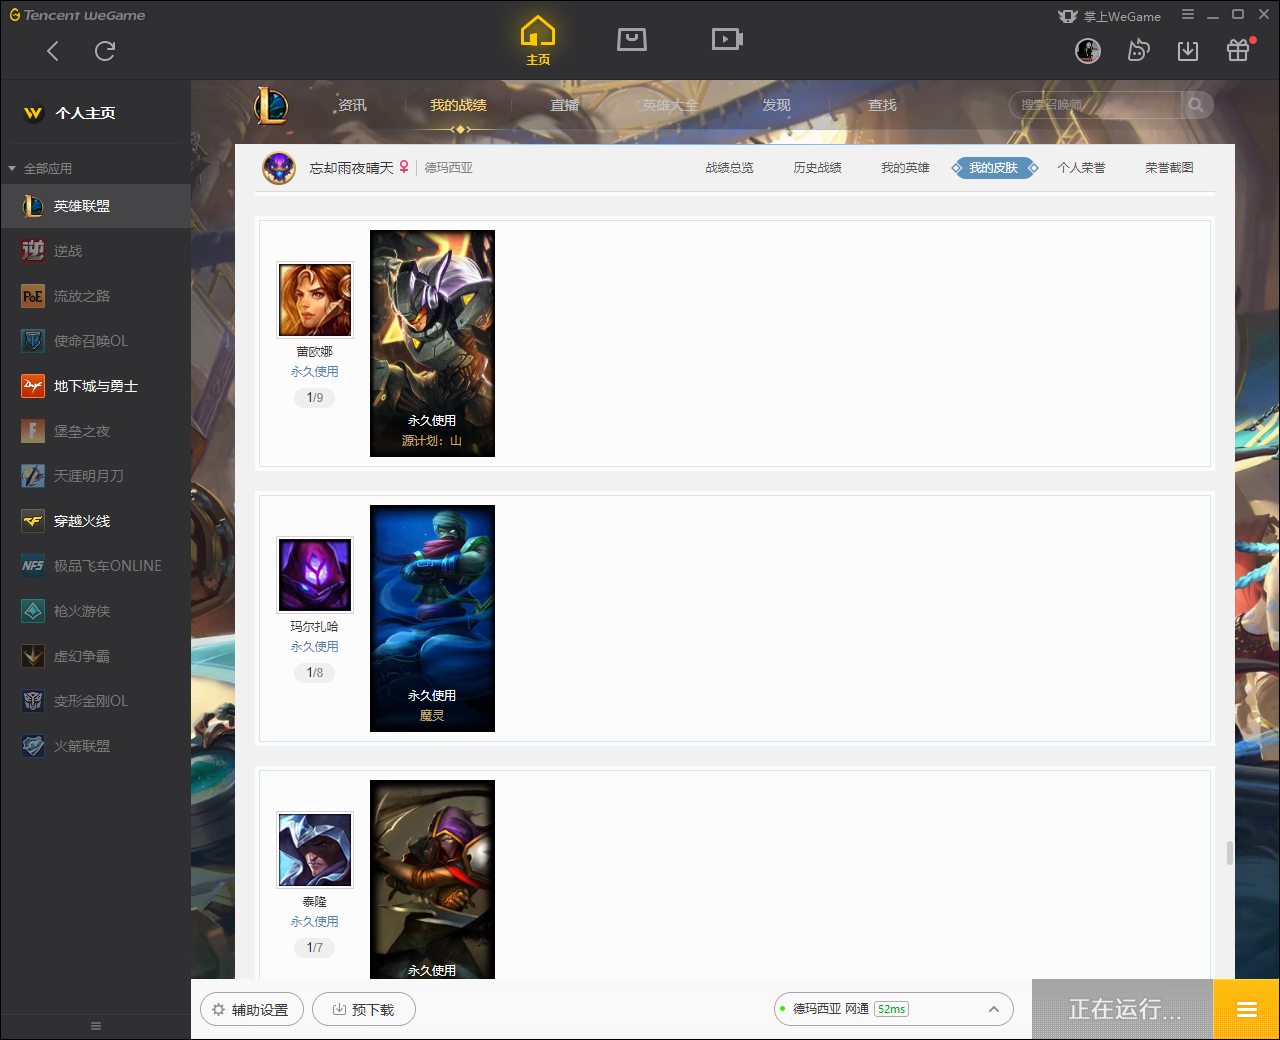This screenshot has width=1280, height=1040.
Task: Open the friends chat icon
Action: pyautogui.click(x=1138, y=51)
